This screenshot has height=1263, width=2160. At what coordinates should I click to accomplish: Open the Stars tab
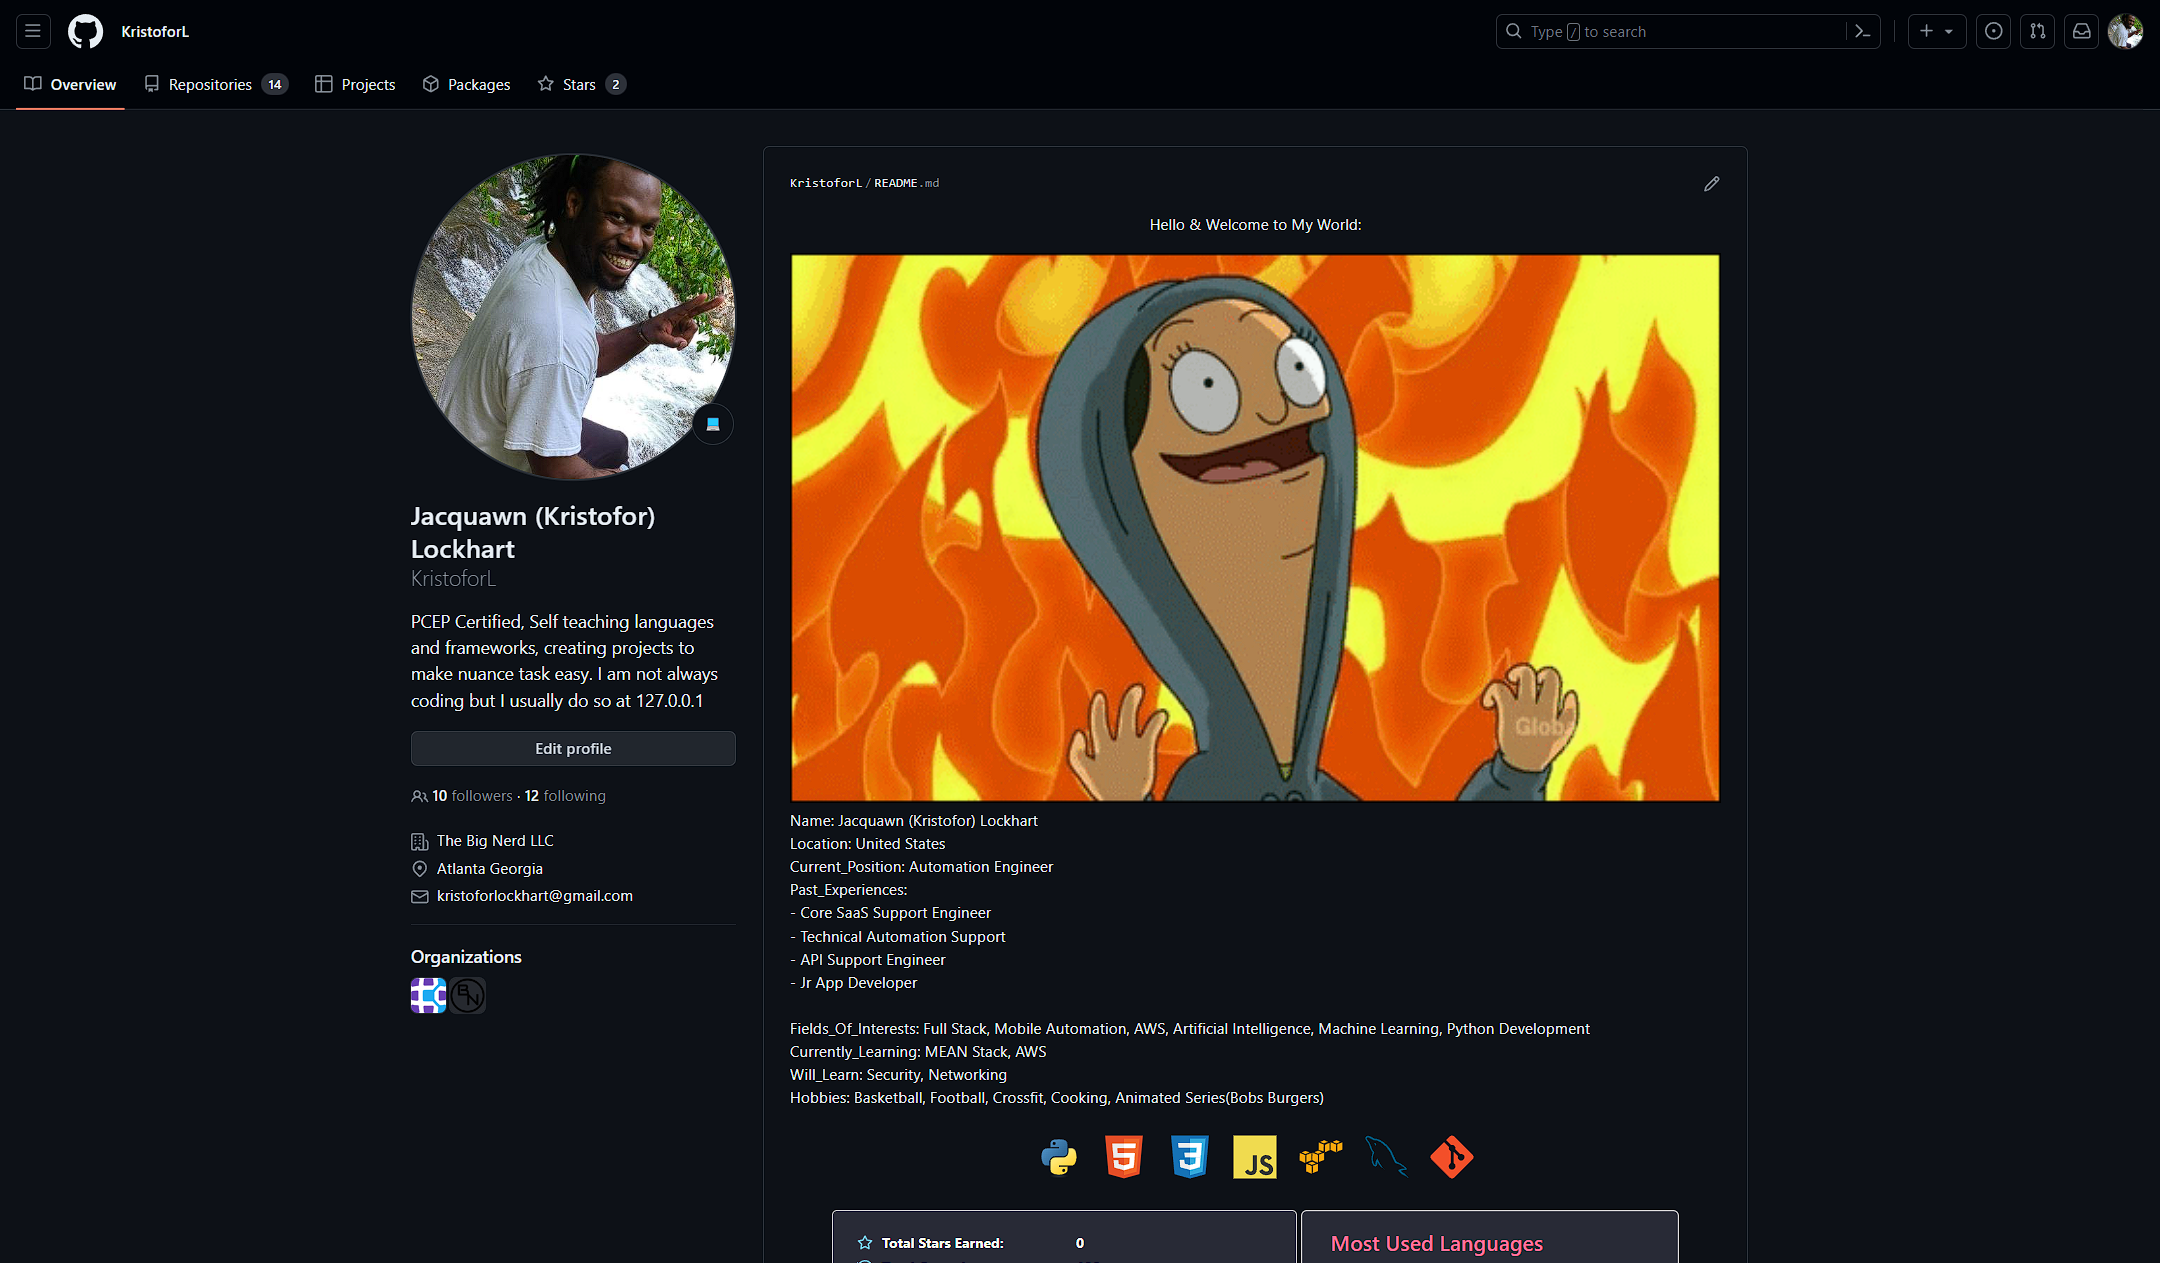tap(582, 84)
